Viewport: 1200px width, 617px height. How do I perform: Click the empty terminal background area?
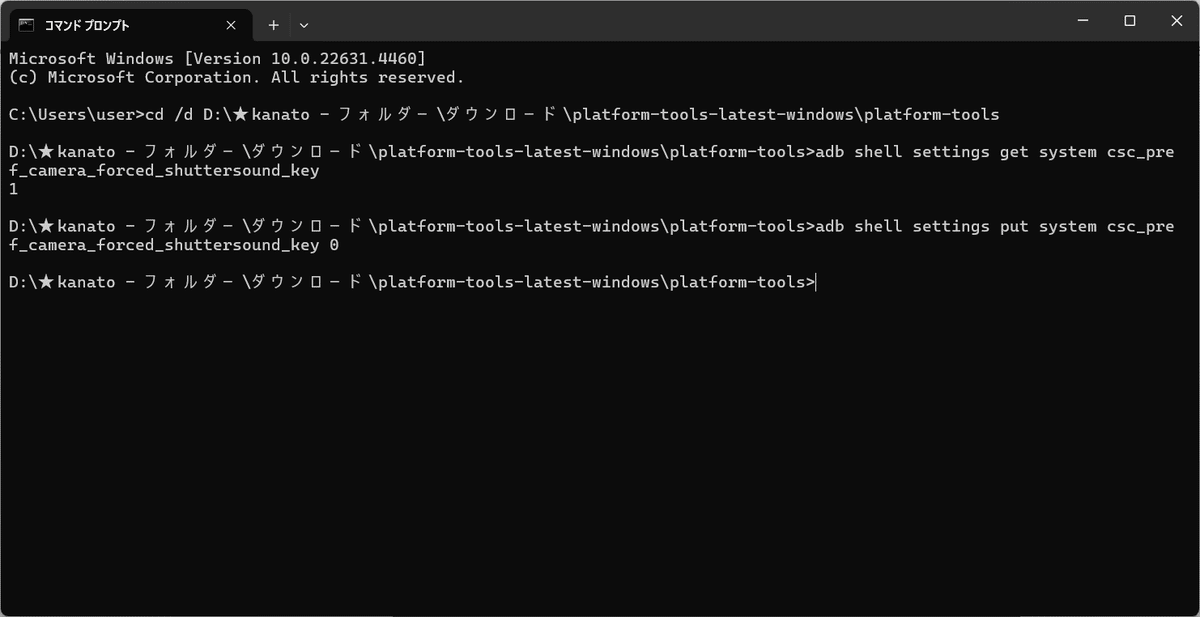(x=600, y=450)
